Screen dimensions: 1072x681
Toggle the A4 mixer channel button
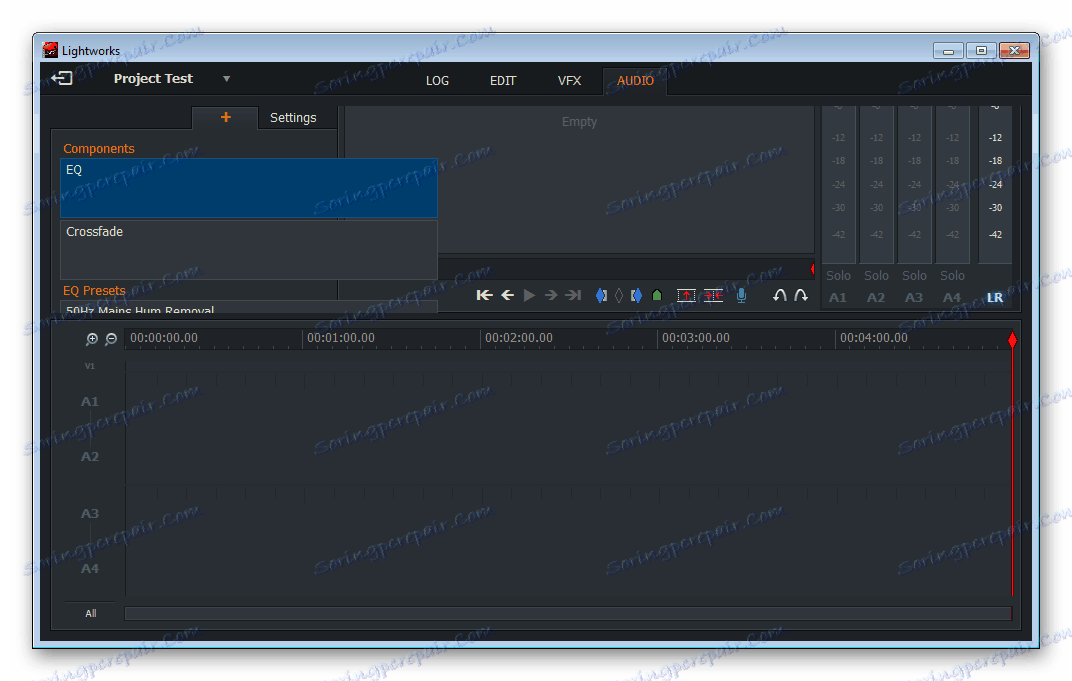(952, 297)
